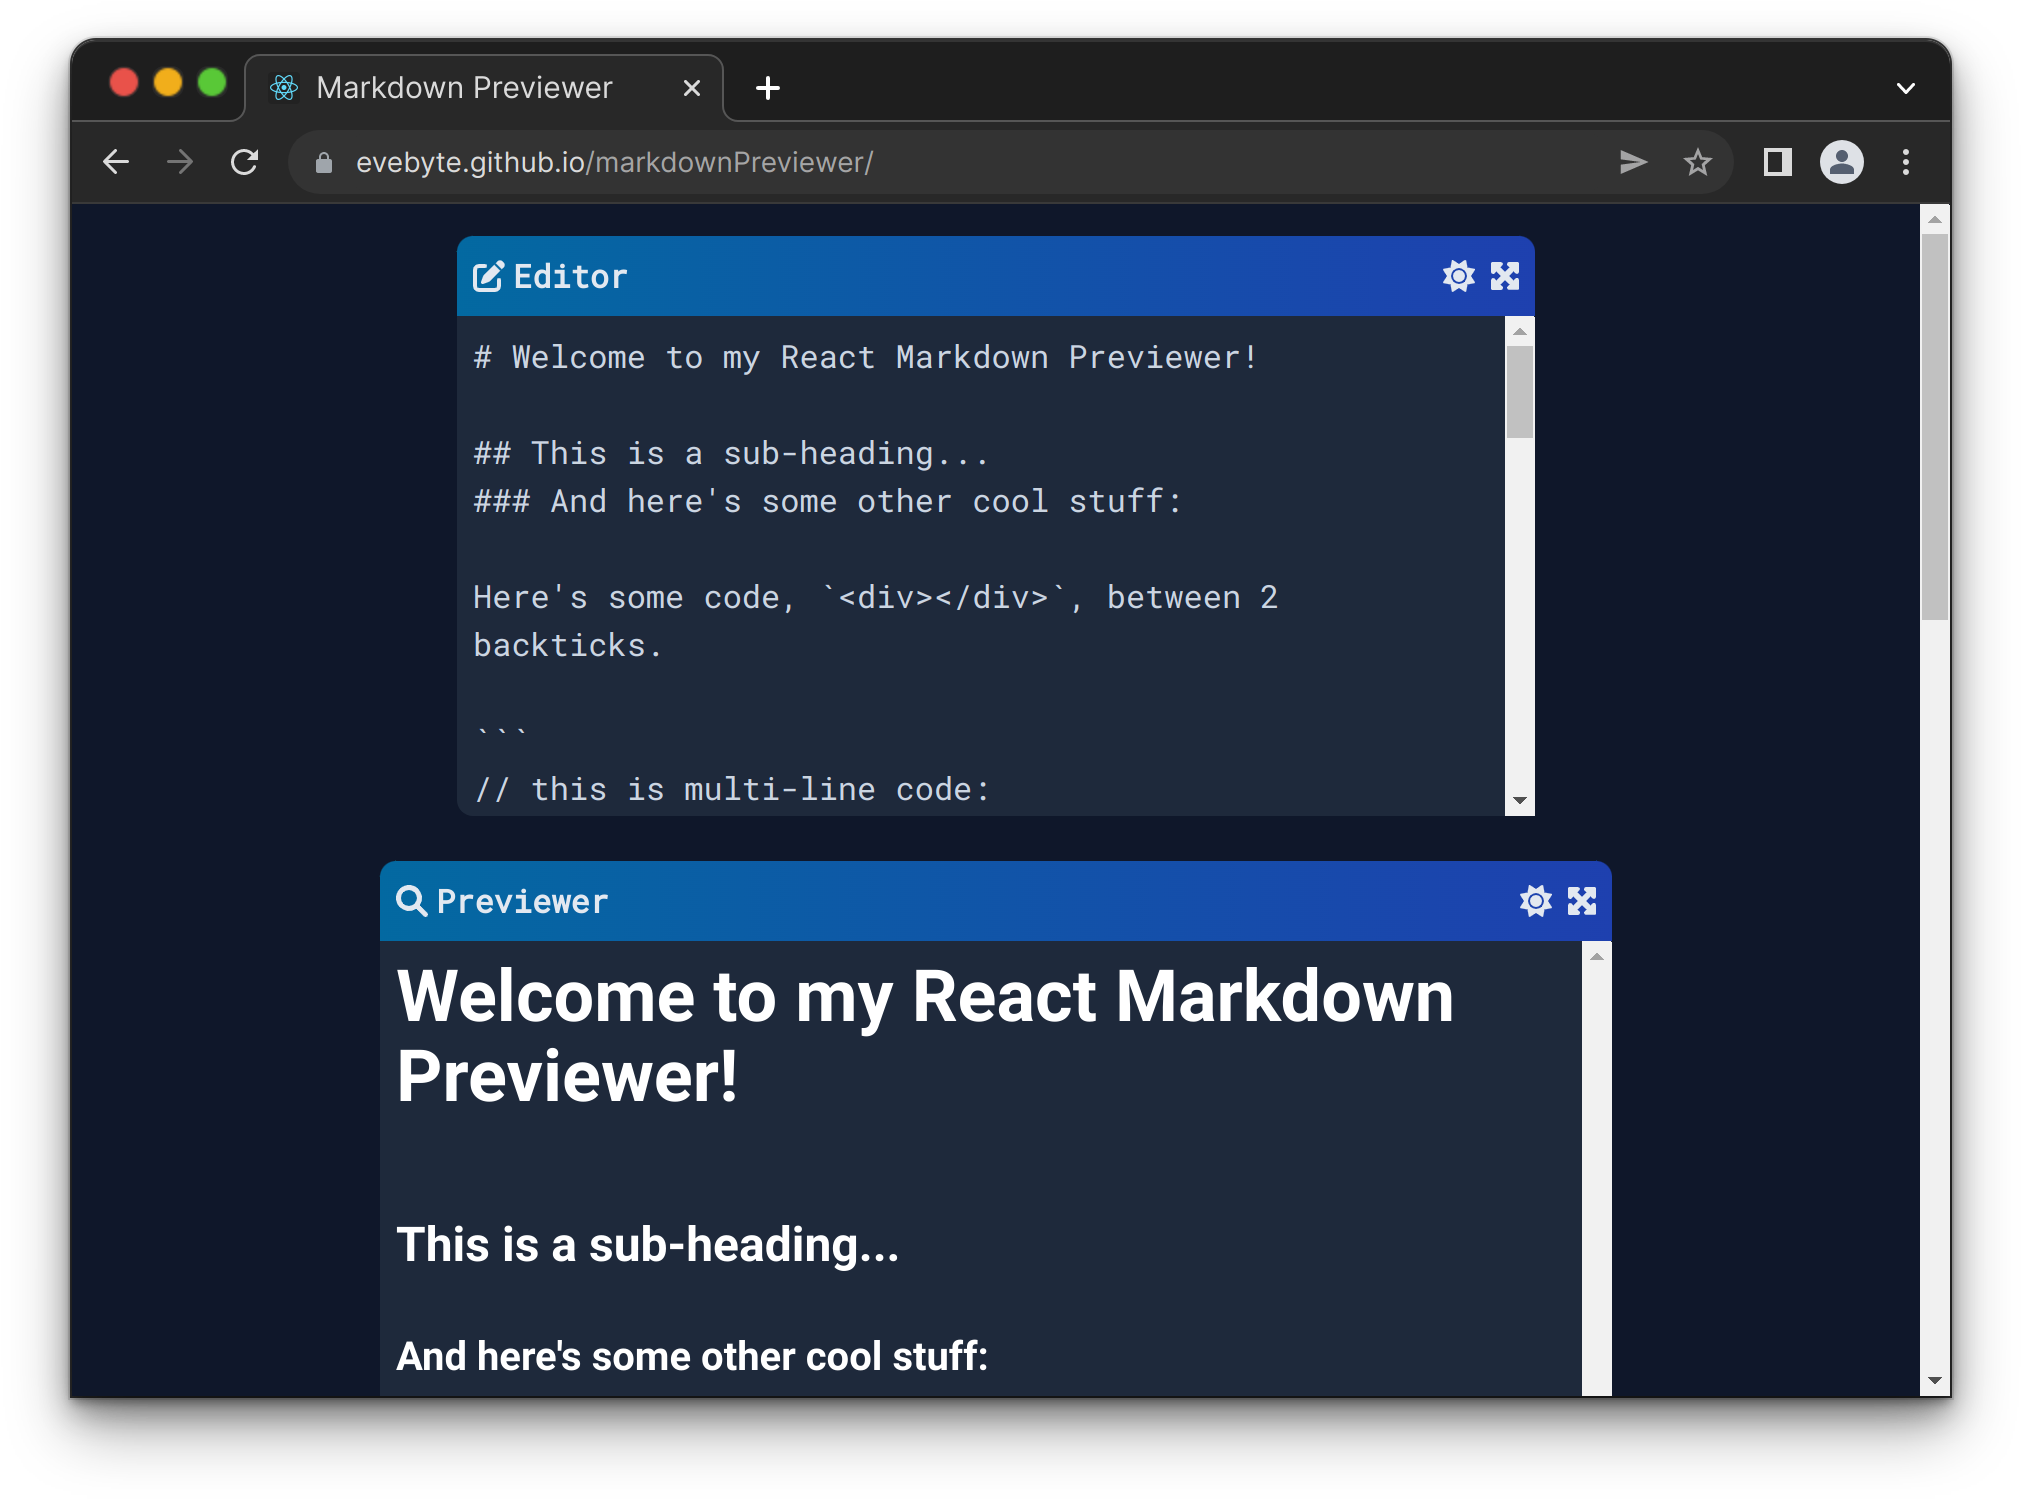Click the triple backticks line in editor

(501, 735)
